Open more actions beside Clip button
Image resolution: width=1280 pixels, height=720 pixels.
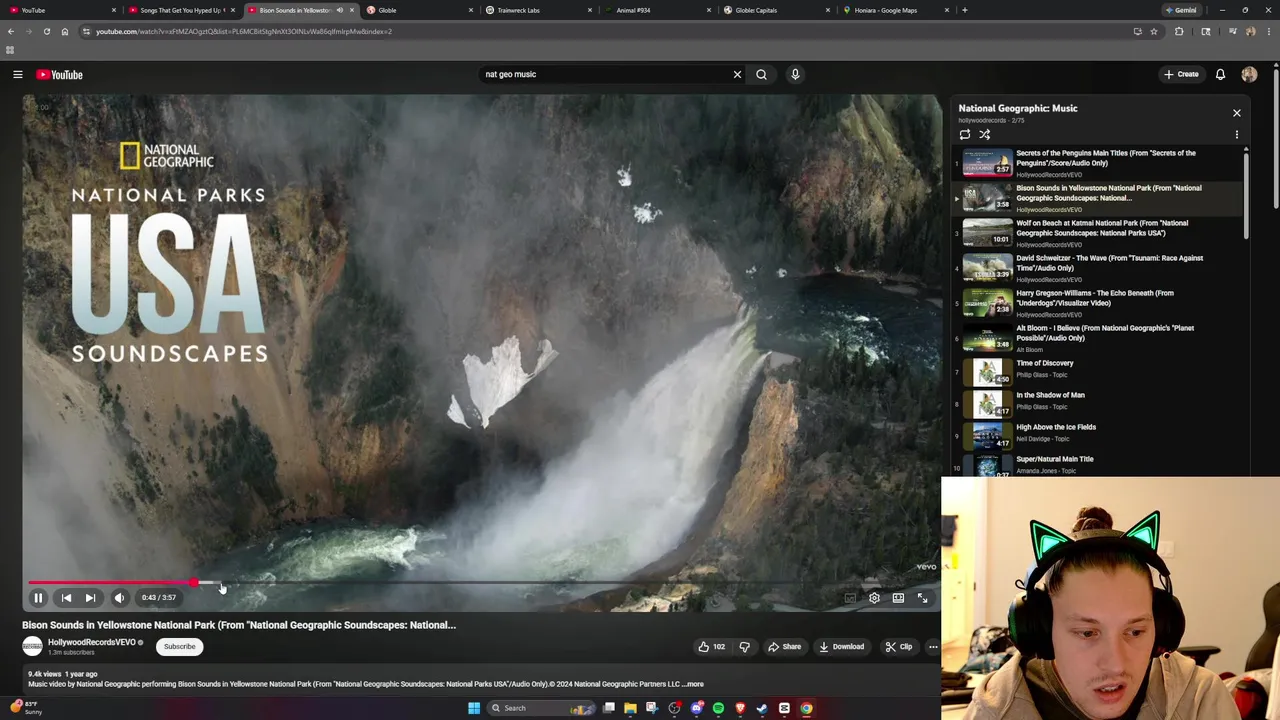[x=933, y=647]
